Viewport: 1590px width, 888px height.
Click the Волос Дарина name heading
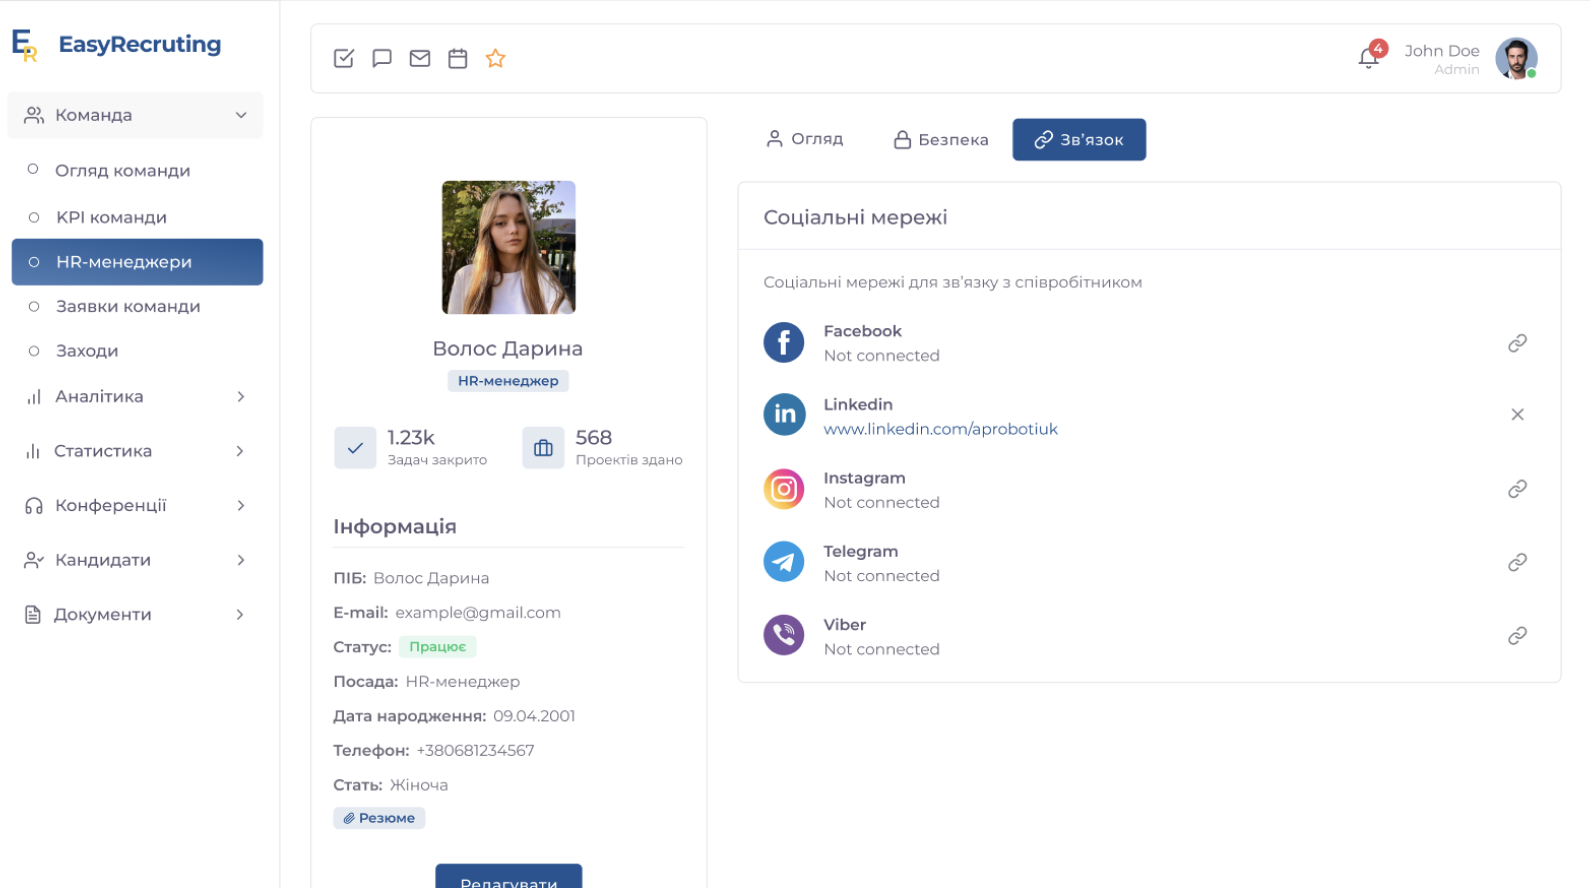coord(508,348)
